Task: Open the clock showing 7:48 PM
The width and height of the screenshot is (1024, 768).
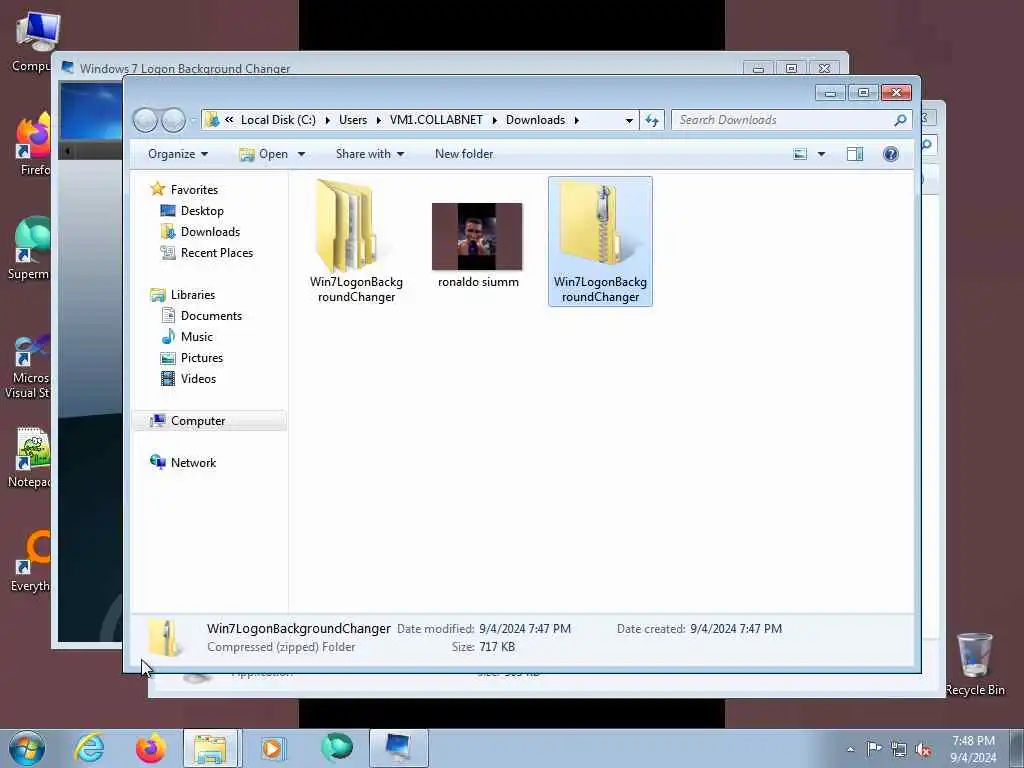Action: (973, 749)
